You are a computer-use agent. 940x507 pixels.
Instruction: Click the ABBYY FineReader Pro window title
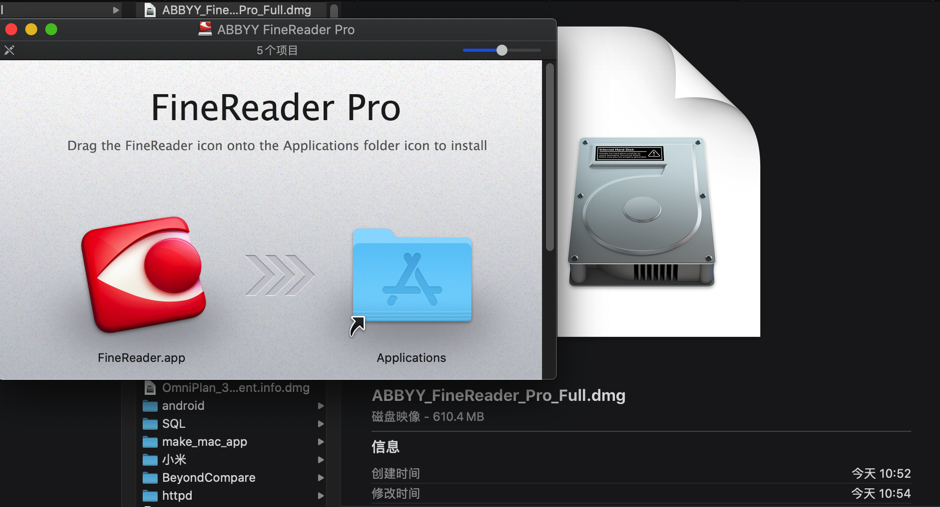(x=286, y=29)
